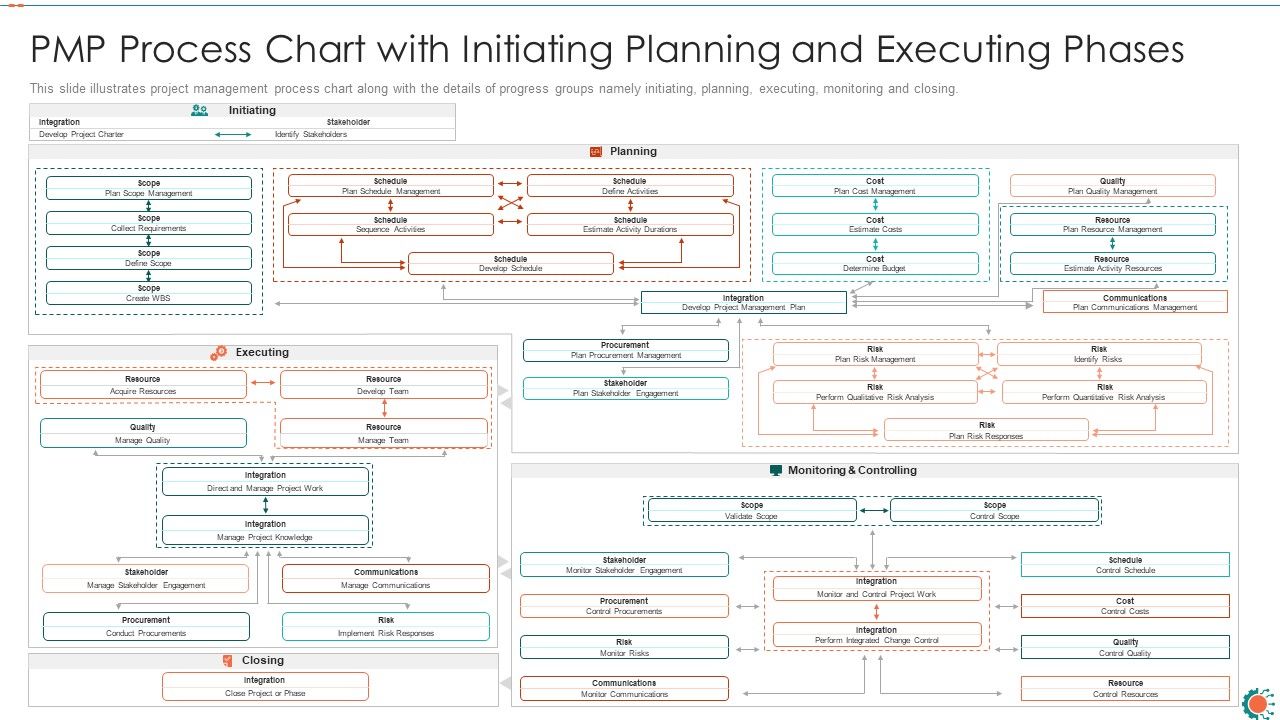Select the Close Project or Phase box

(x=265, y=686)
